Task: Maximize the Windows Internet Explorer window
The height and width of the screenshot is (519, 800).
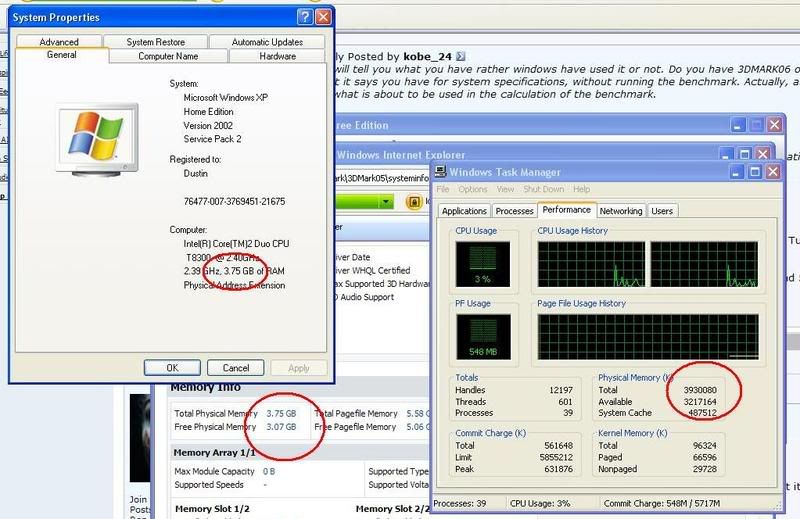Action: [x=744, y=154]
